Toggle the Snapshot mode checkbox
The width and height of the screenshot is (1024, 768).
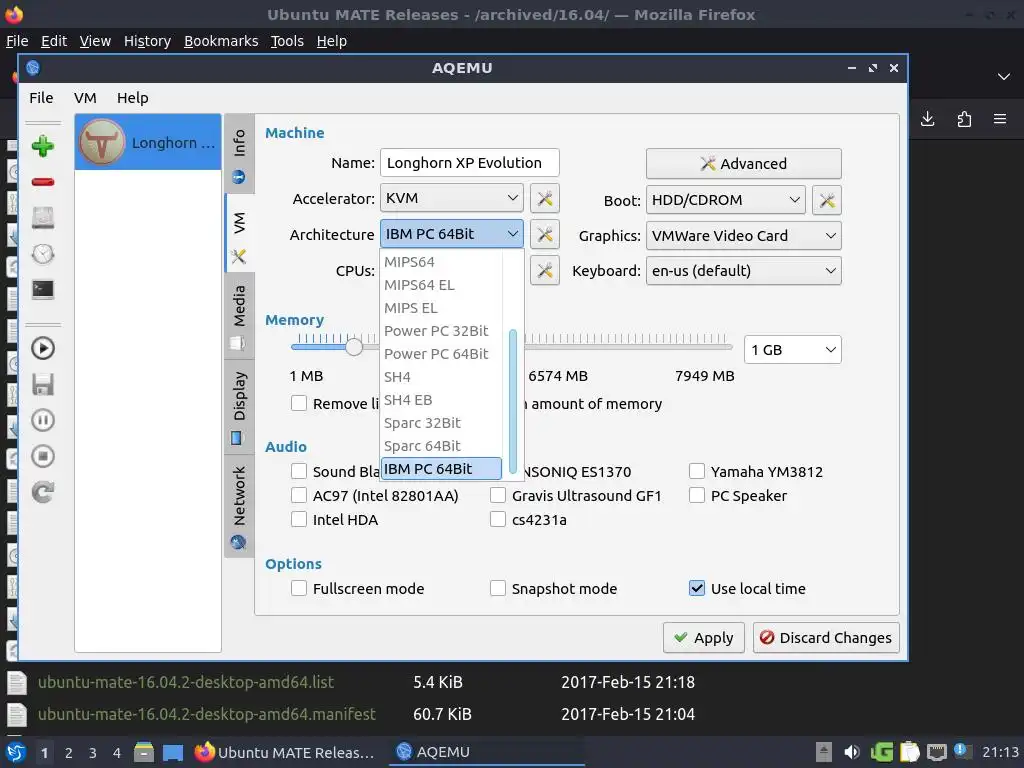pyautogui.click(x=498, y=588)
